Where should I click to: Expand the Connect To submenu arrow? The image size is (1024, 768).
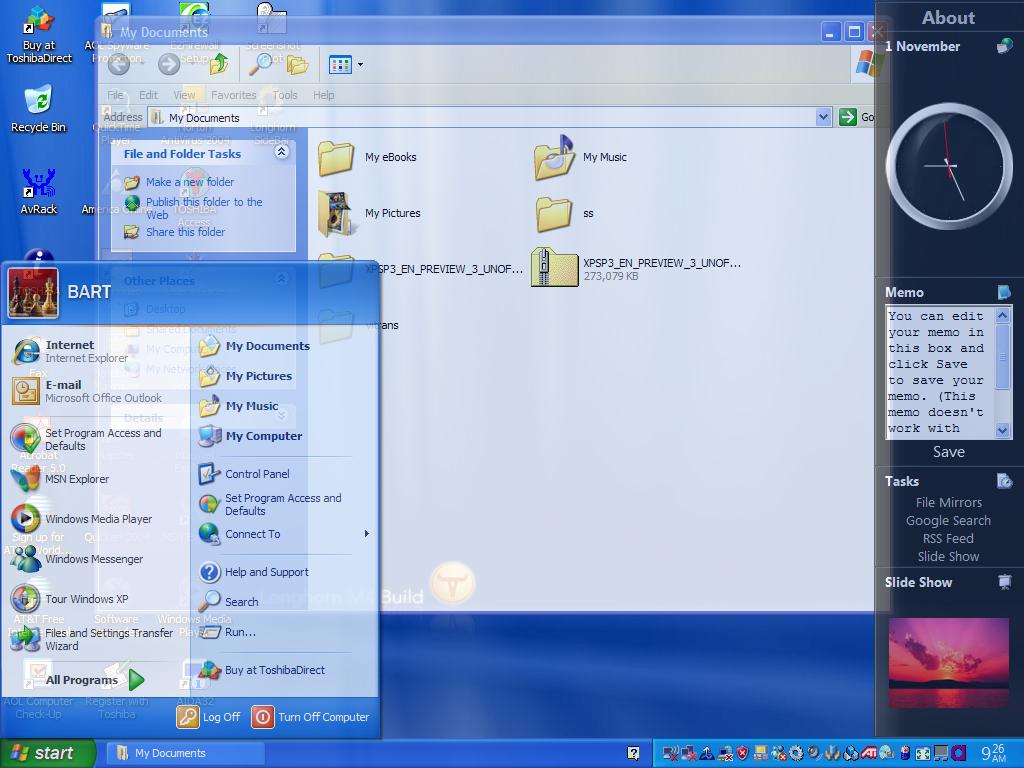coord(366,534)
